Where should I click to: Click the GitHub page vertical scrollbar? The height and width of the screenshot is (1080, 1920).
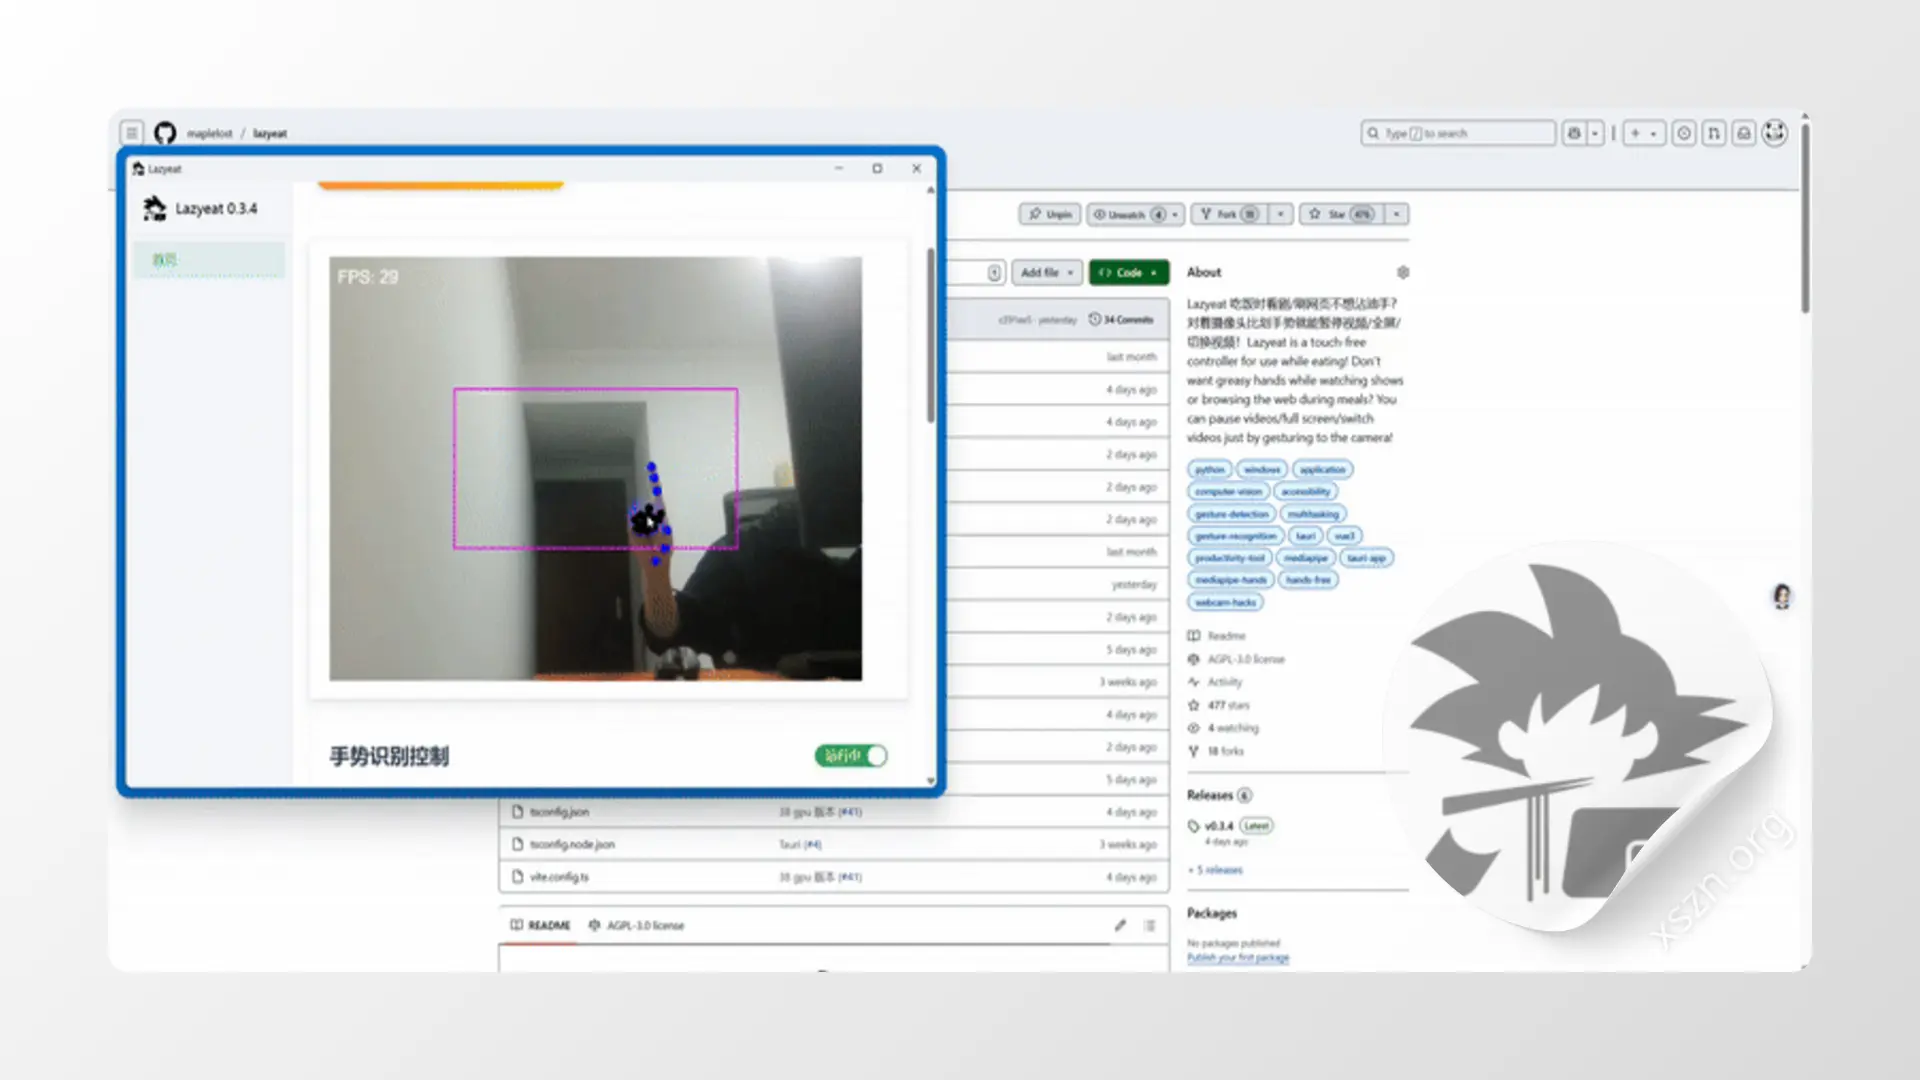click(x=1805, y=218)
